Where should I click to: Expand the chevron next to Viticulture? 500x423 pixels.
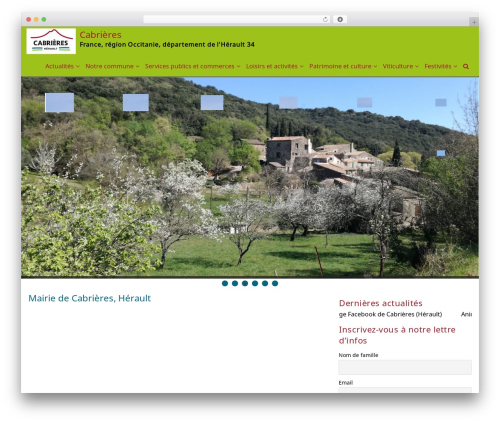pyautogui.click(x=417, y=66)
